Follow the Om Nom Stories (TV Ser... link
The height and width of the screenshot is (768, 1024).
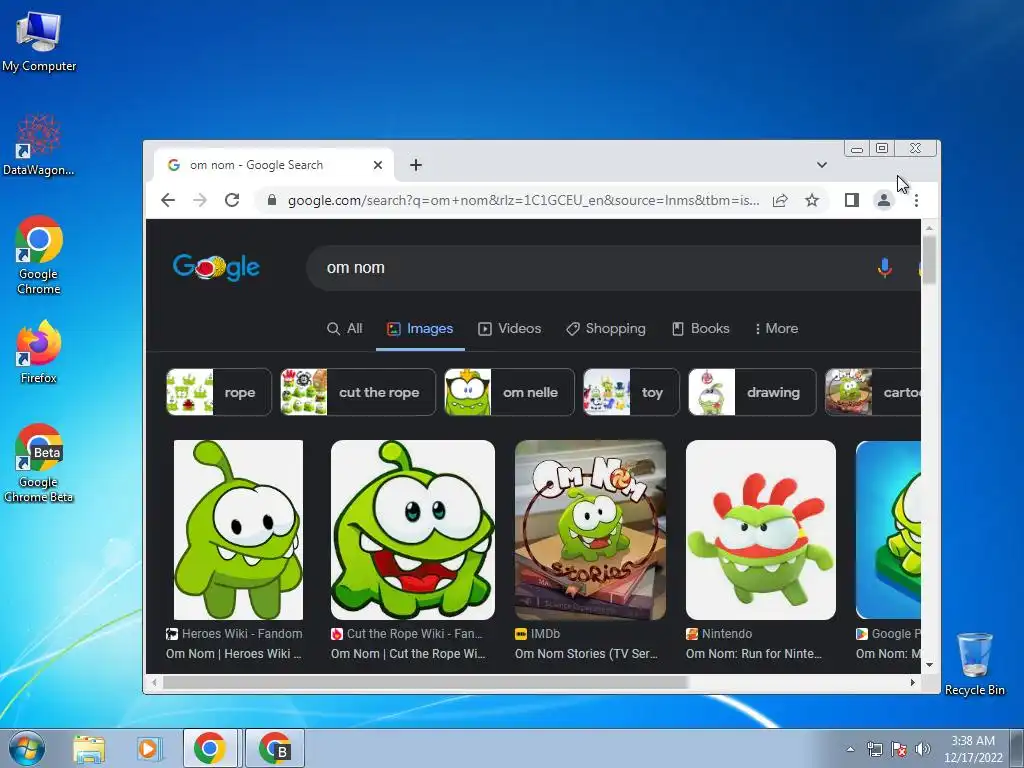point(586,654)
